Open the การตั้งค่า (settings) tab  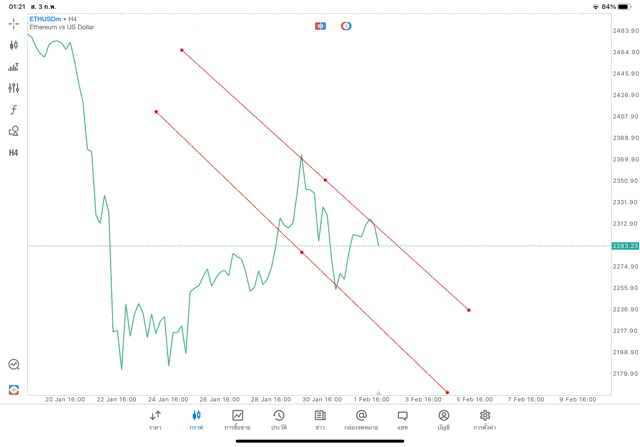pyautogui.click(x=485, y=419)
